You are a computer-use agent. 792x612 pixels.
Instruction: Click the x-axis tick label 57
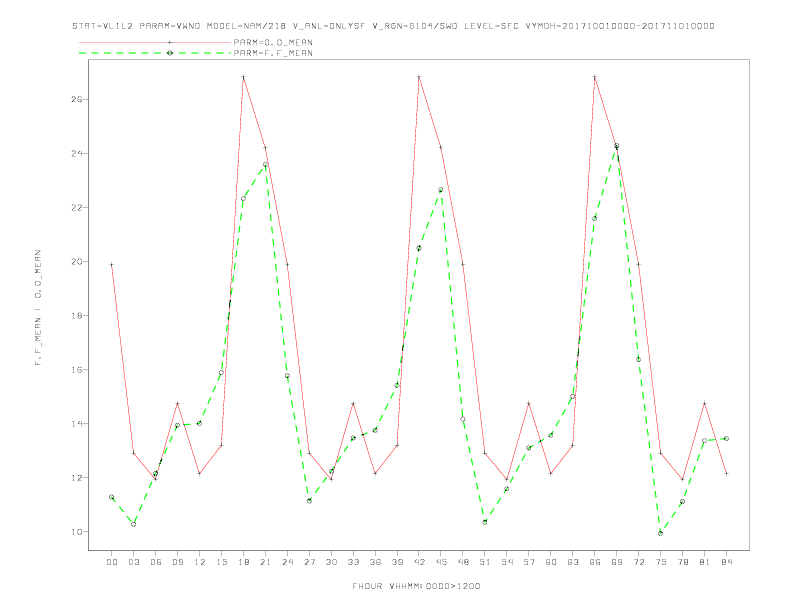(x=529, y=562)
